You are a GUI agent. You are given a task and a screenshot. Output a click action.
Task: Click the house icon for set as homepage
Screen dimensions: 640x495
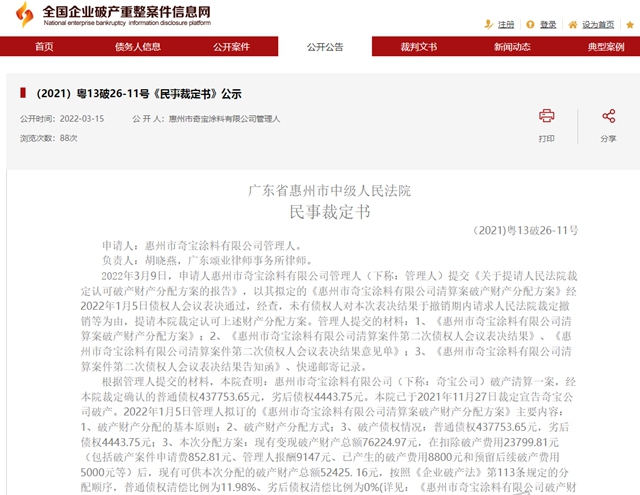tap(573, 25)
